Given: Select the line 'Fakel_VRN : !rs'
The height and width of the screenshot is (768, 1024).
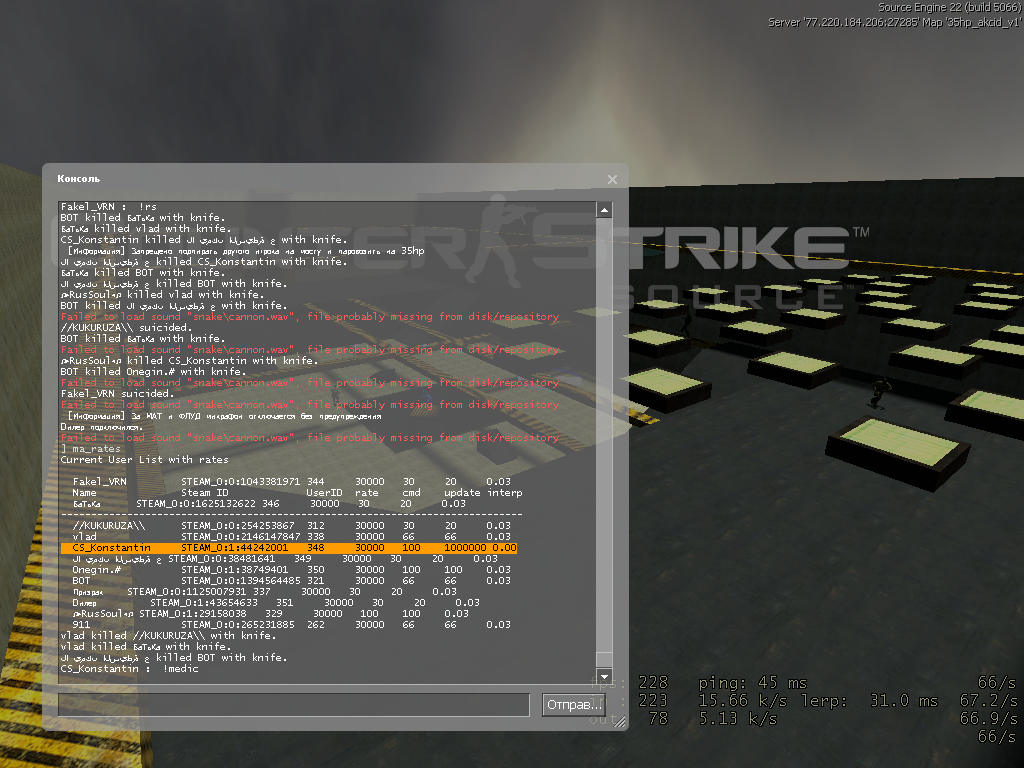Looking at the screenshot, I should pyautogui.click(x=108, y=206).
